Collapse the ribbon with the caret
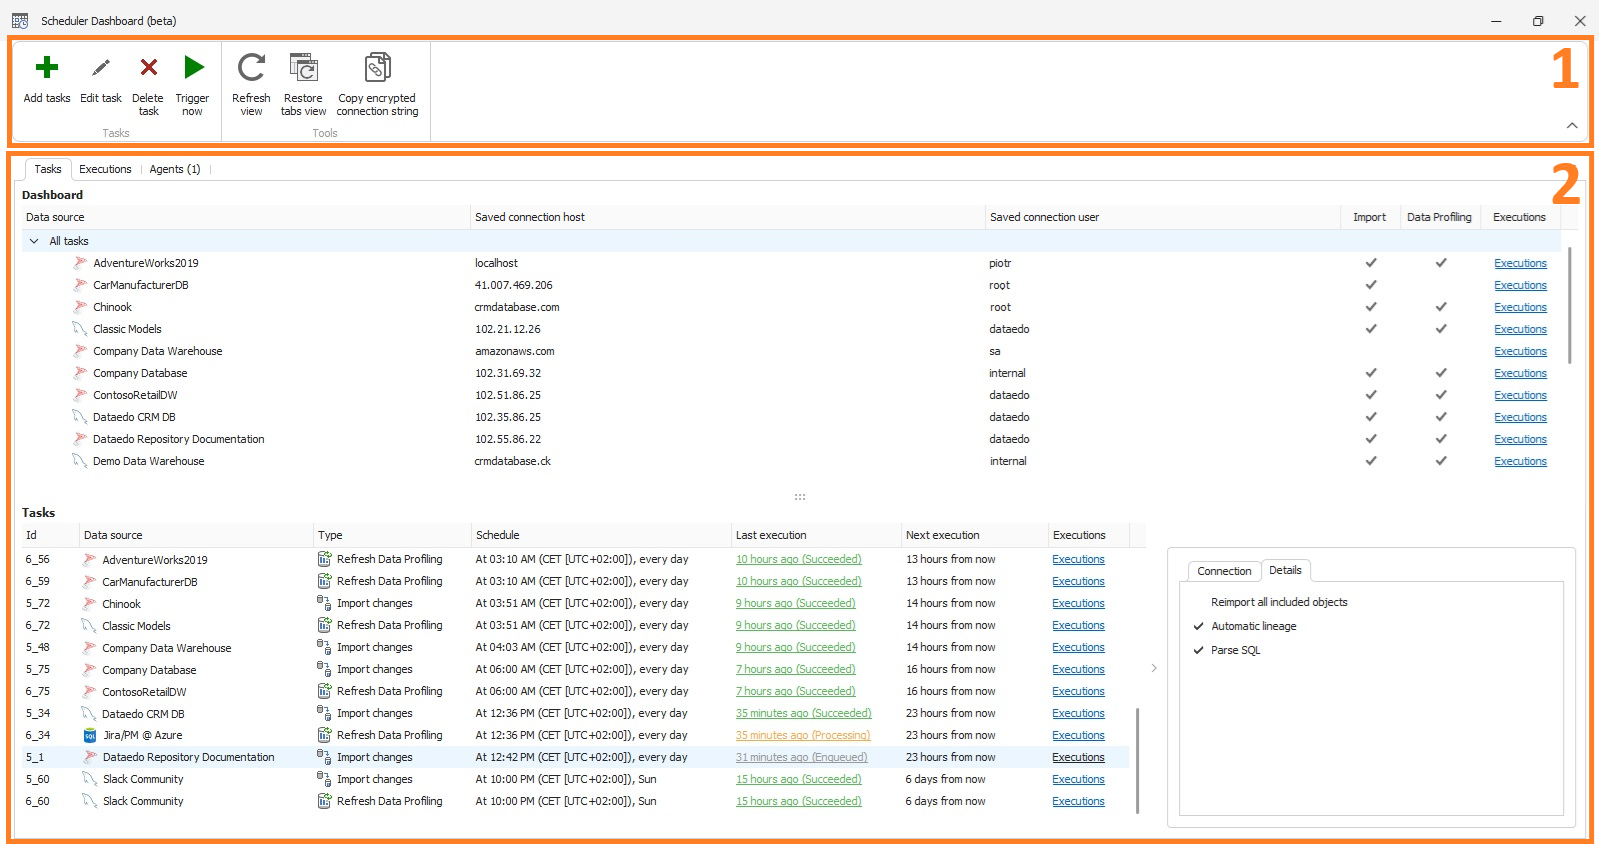Image resolution: width=1599 pixels, height=851 pixels. (x=1572, y=126)
